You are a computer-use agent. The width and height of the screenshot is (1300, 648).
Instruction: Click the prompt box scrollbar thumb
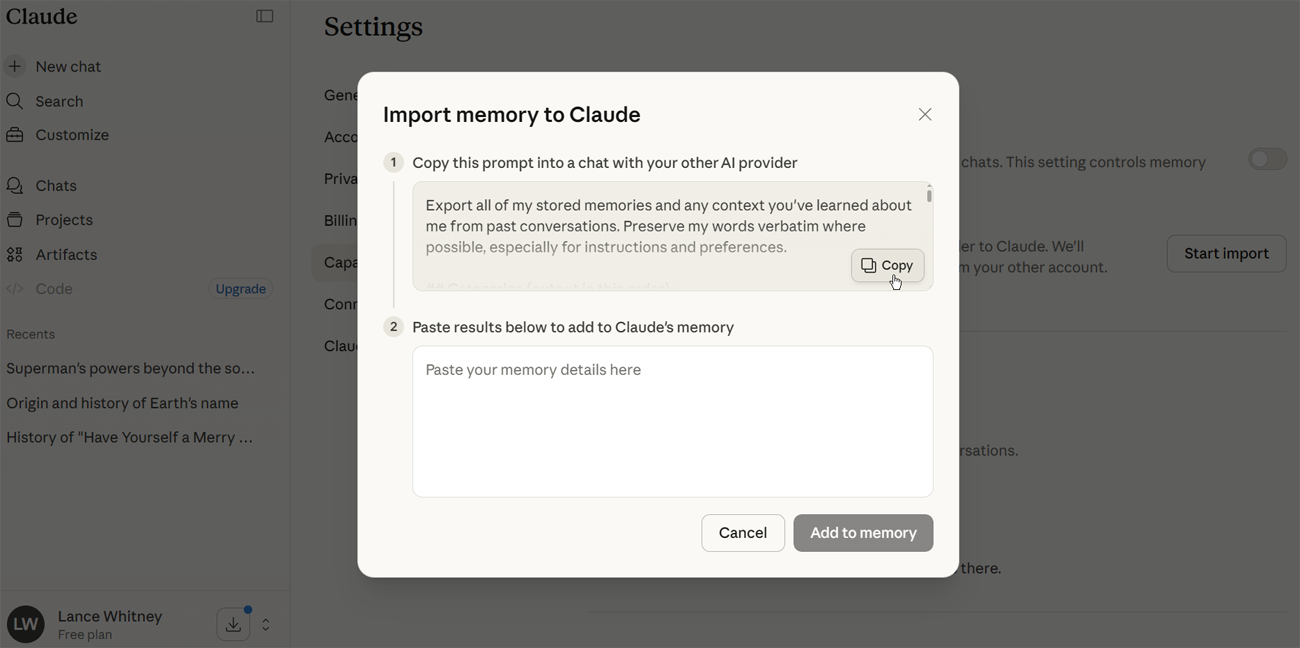coord(929,194)
